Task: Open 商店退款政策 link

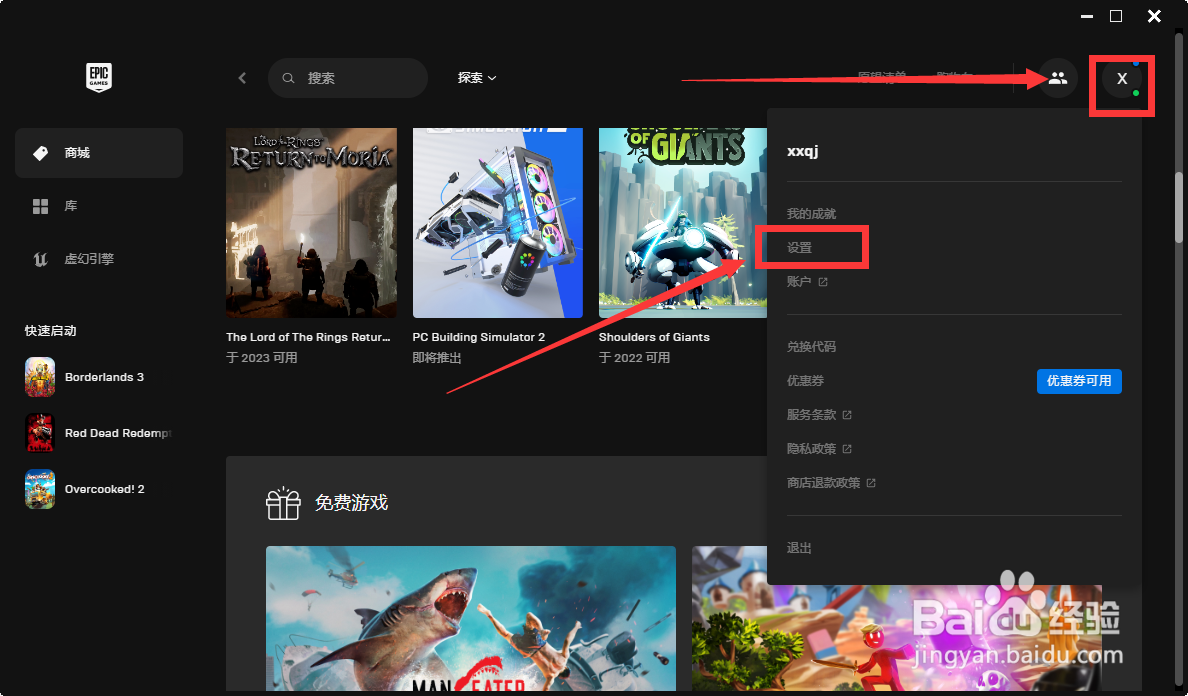Action: coord(831,483)
